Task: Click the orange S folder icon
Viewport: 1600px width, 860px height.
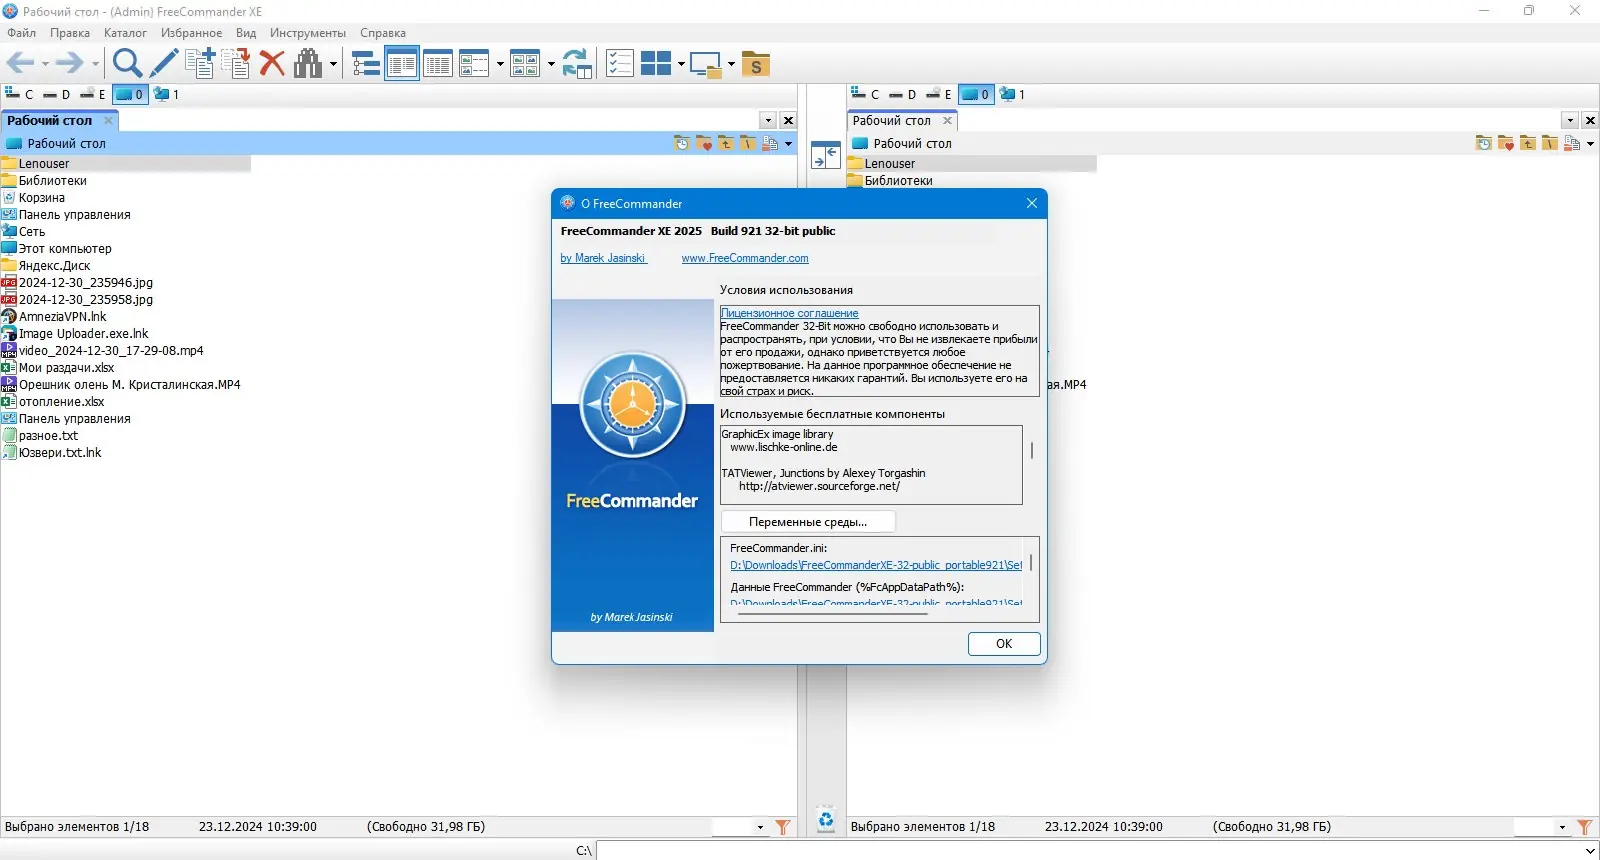Action: tap(756, 64)
